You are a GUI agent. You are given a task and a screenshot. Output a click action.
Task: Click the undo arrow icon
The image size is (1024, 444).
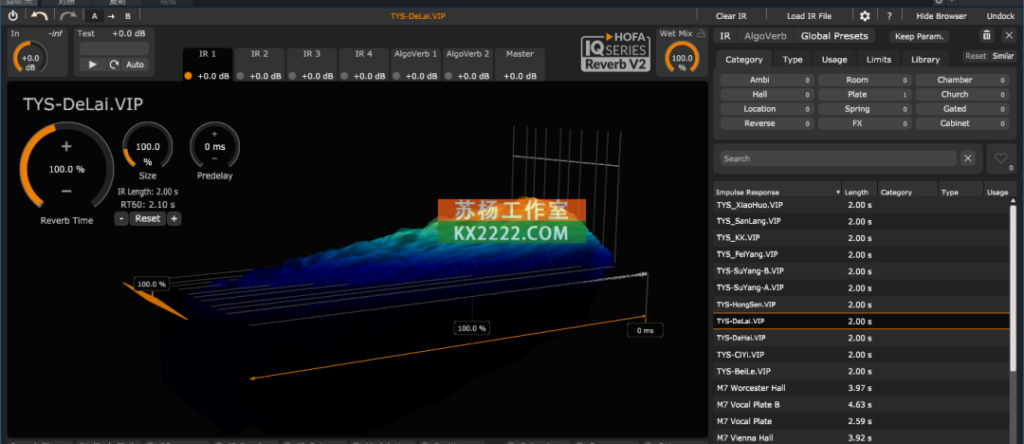39,16
